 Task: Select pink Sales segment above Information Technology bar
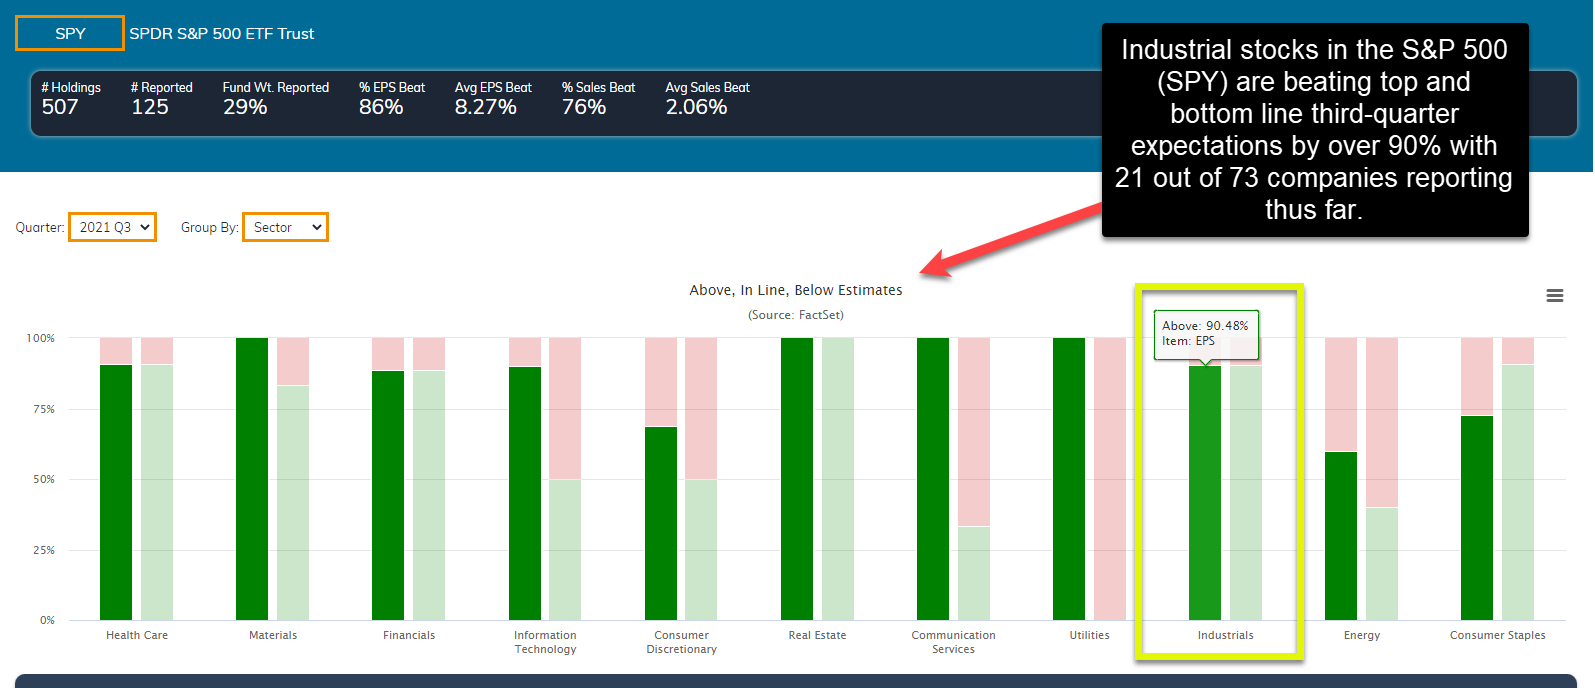[x=565, y=409]
